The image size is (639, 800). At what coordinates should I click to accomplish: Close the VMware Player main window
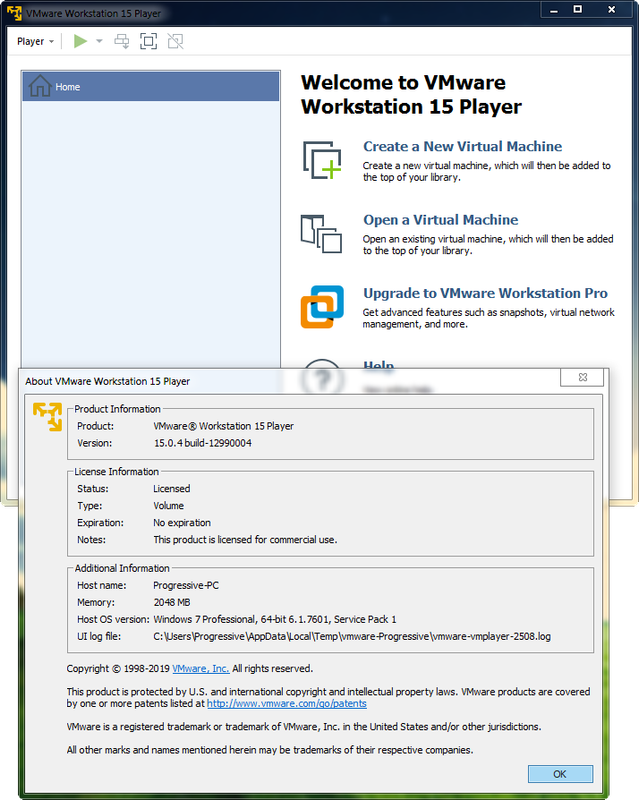(x=611, y=10)
